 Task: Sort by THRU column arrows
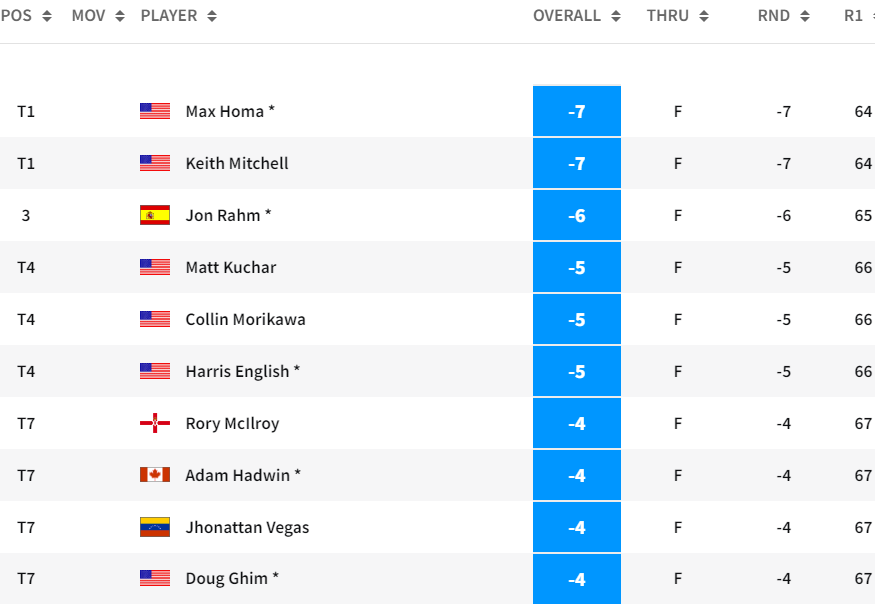[x=704, y=16]
